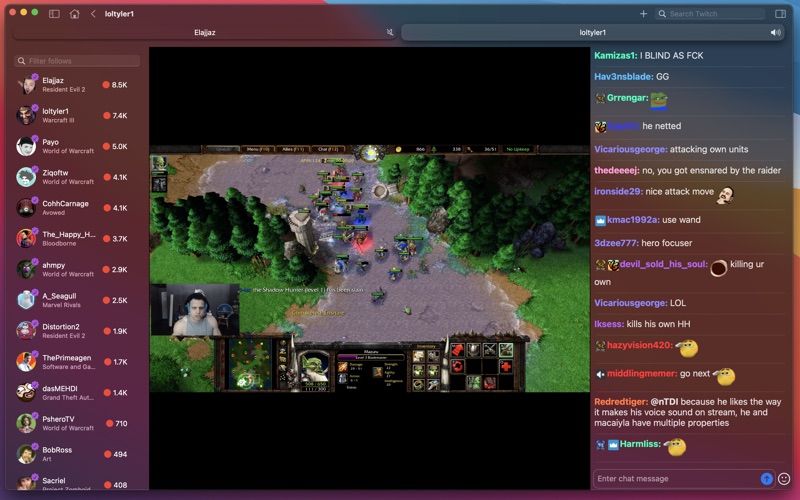Click the back chevron arrow
The image size is (800, 500).
(93, 14)
